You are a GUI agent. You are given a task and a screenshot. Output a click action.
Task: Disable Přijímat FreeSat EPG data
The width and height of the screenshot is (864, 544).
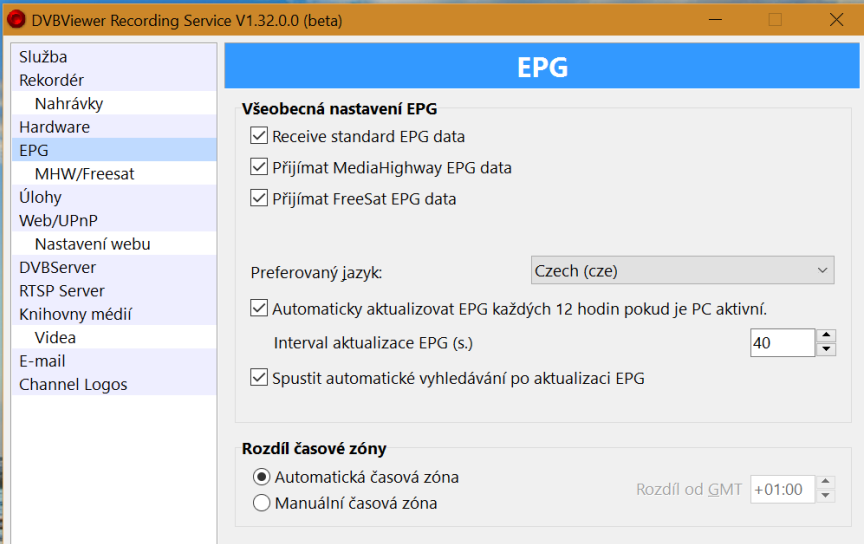260,199
